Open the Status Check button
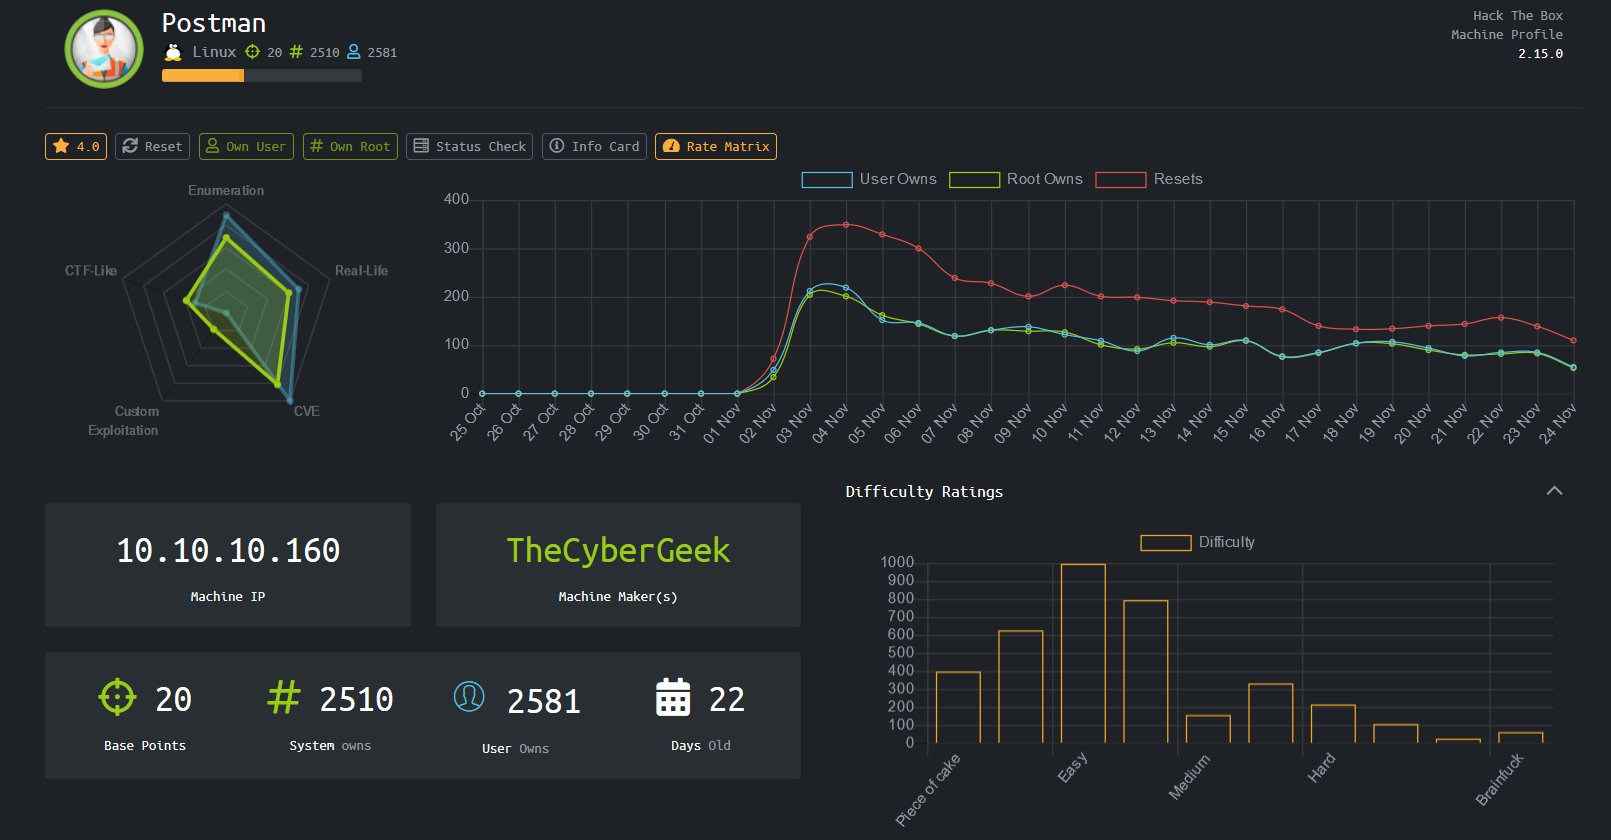Screen dimensions: 1611x840 tap(469, 146)
